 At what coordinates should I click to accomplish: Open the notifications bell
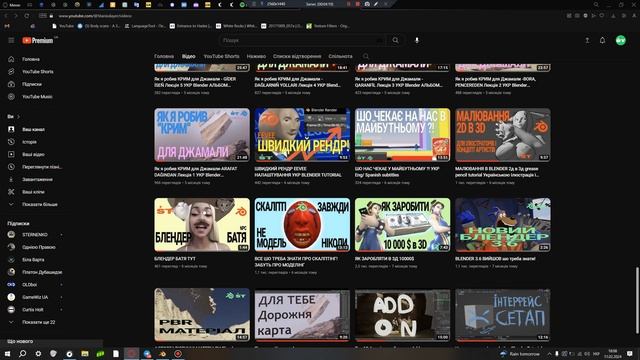[602, 40]
